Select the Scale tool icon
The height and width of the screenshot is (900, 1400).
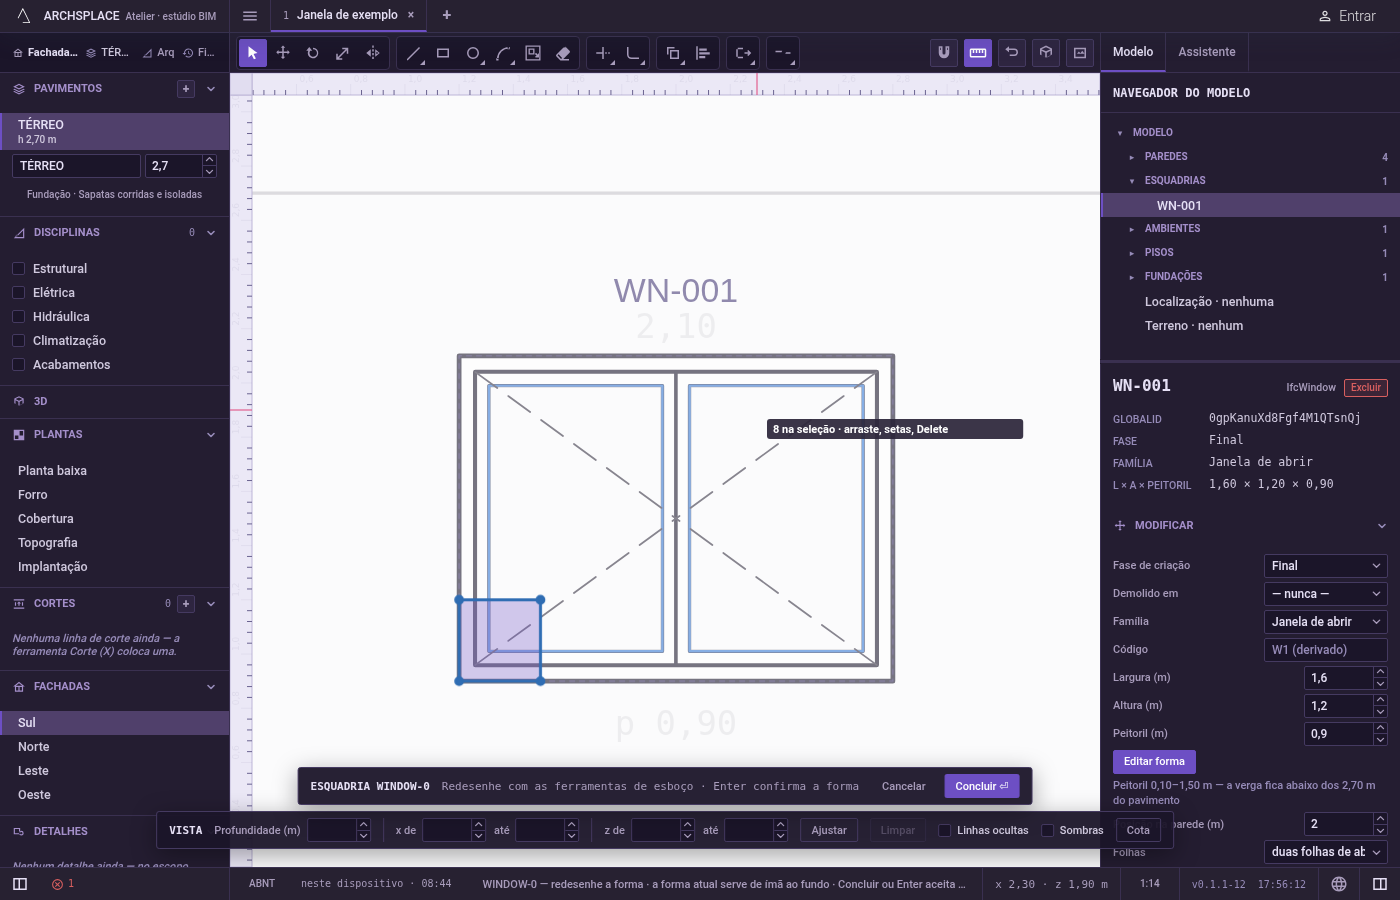click(342, 53)
